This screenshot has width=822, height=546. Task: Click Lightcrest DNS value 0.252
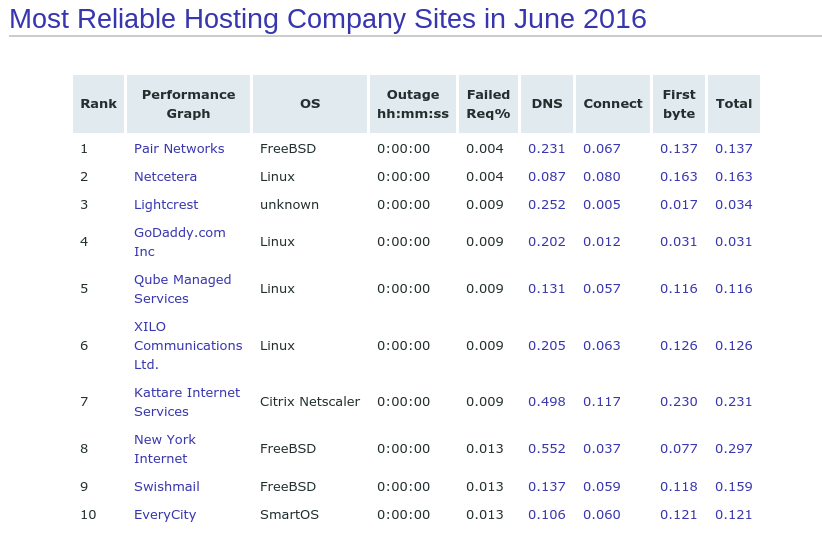click(x=546, y=205)
